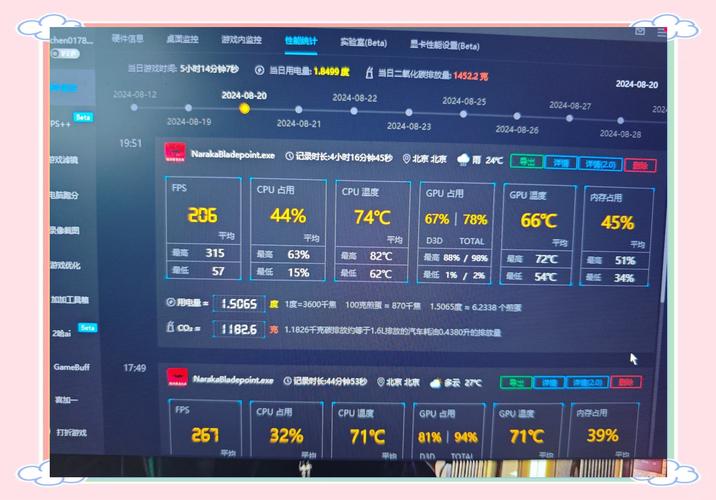Open 录像截图 in the sidebar
This screenshot has height=500, width=716.
tap(65, 230)
